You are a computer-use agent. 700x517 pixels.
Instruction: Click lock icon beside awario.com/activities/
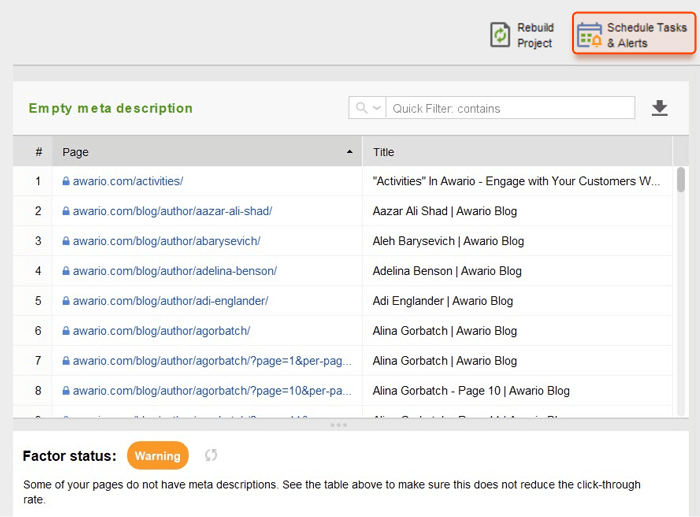66,181
